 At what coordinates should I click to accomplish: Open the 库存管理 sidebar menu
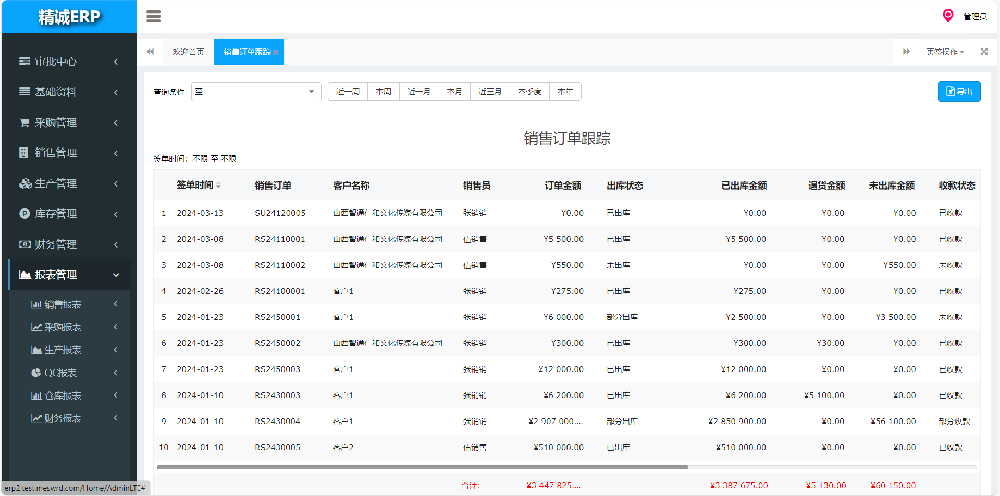(69, 213)
